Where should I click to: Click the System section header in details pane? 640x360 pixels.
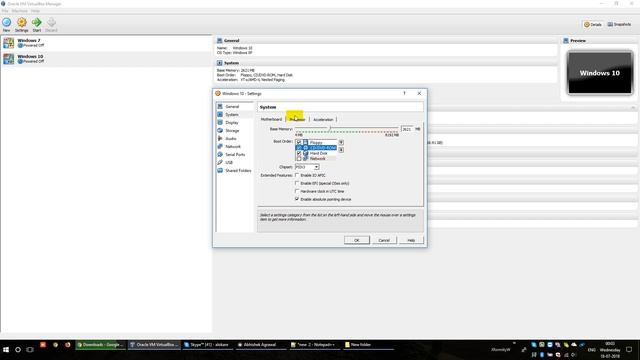(386, 63)
